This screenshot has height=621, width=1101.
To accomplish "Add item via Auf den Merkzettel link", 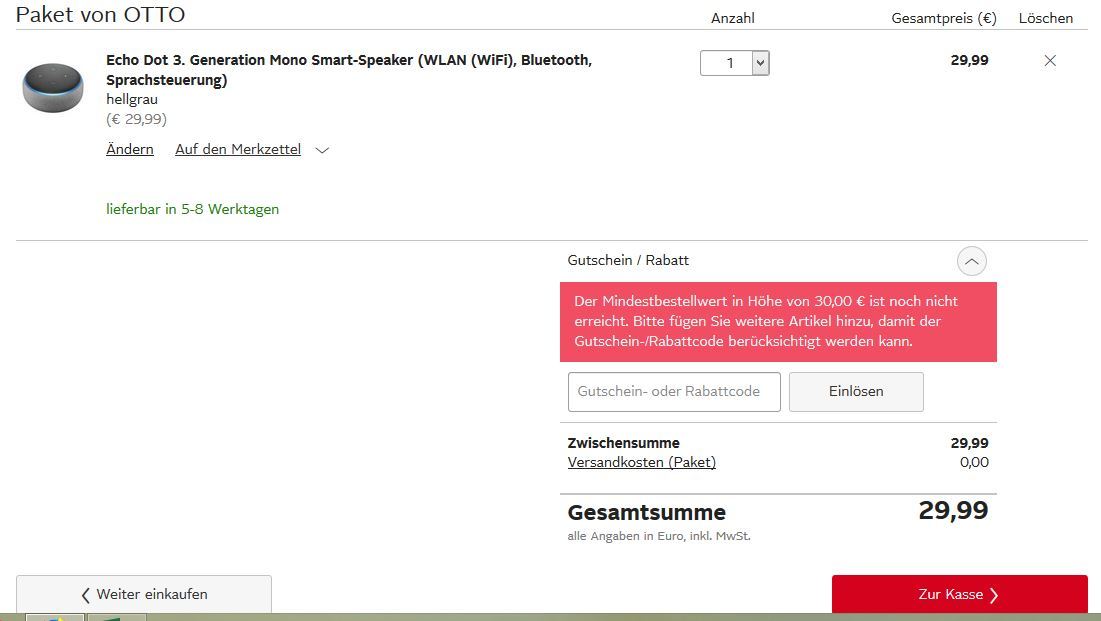I will (x=238, y=149).
